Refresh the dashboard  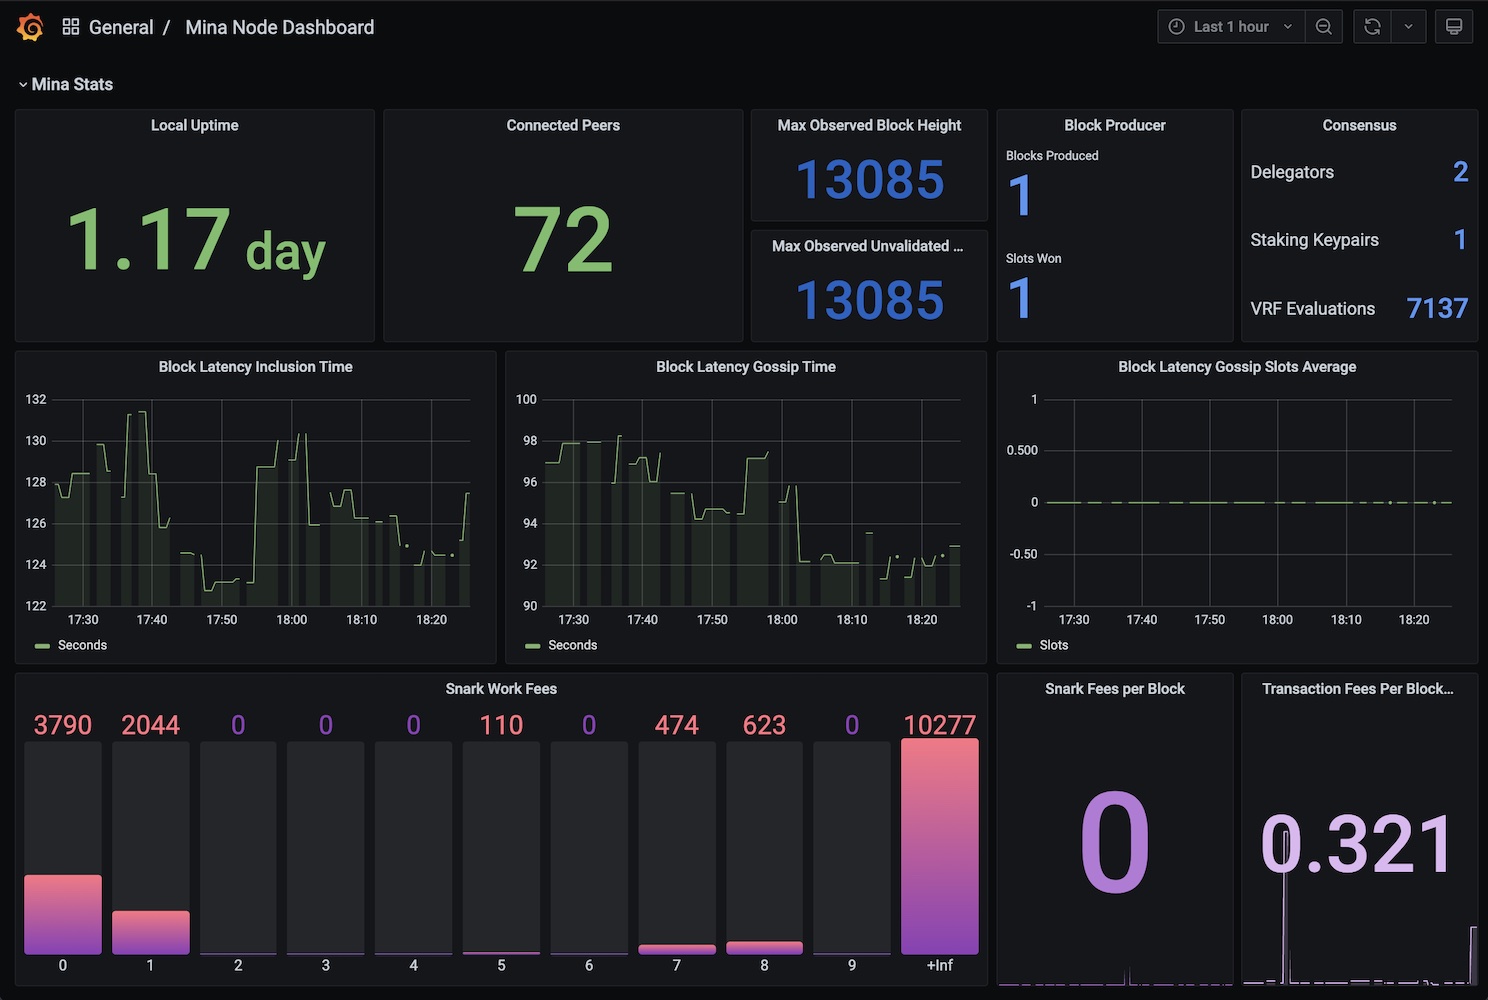pos(1372,27)
